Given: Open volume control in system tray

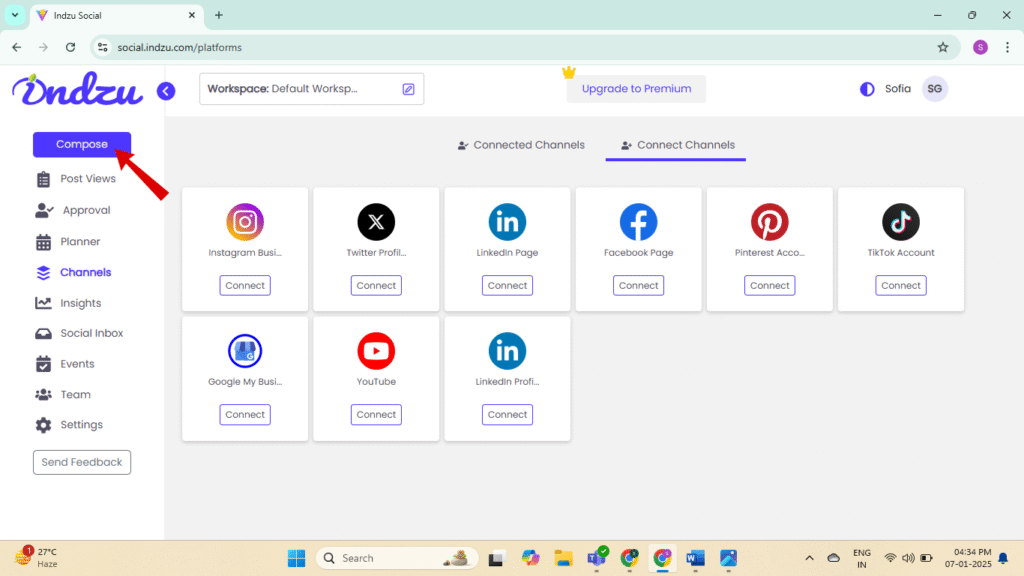Looking at the screenshot, I should (908, 558).
